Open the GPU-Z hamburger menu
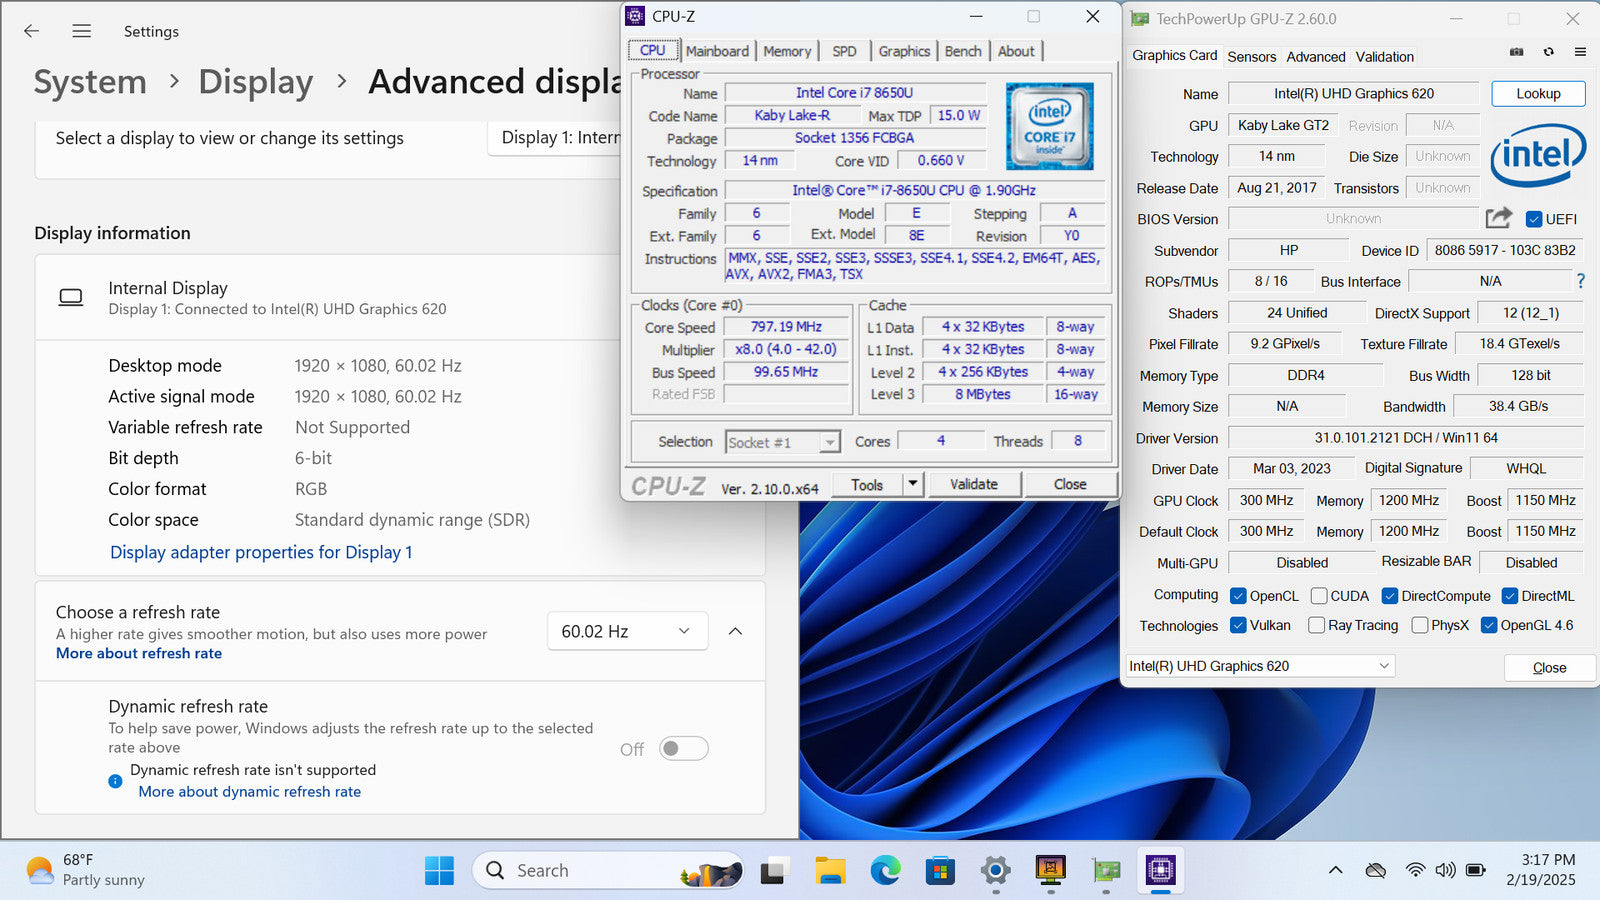Screen dimensions: 1600x900 click(1580, 52)
